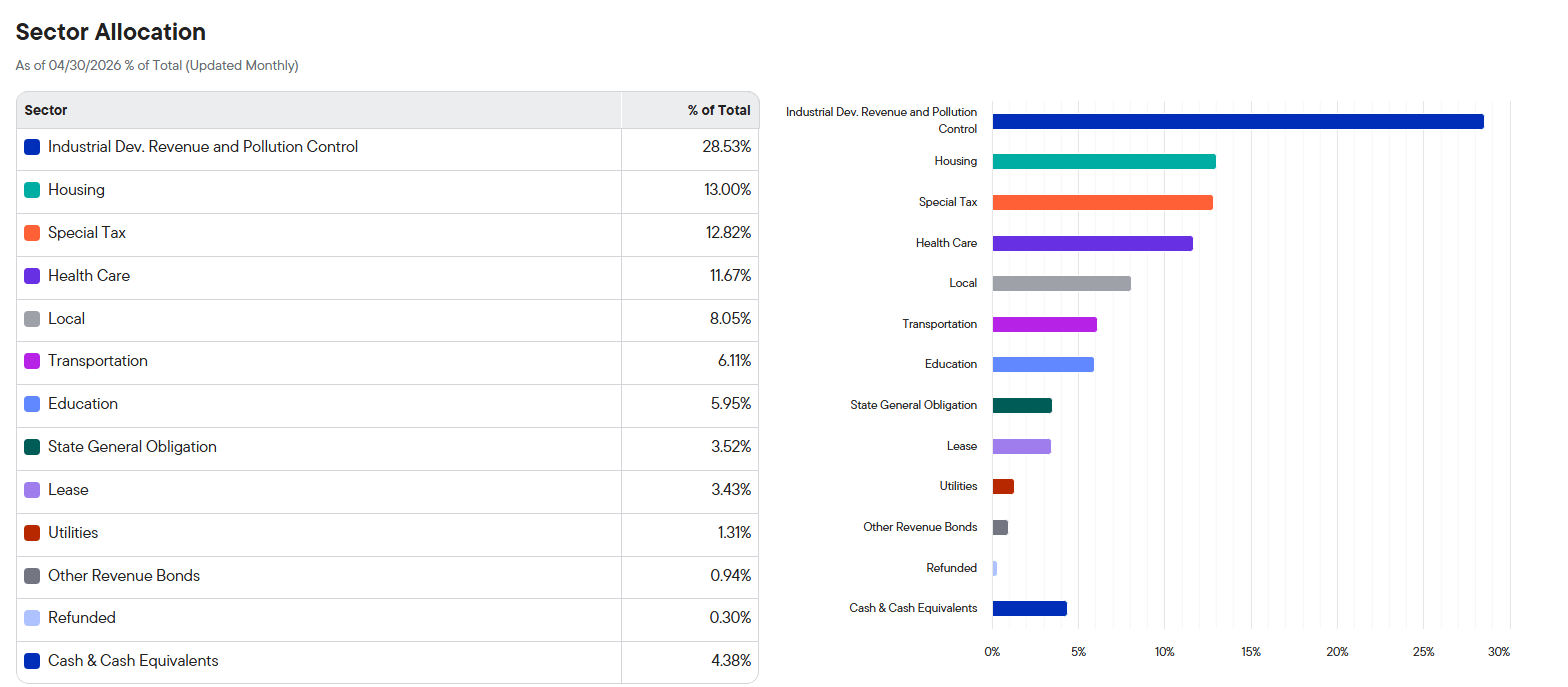The height and width of the screenshot is (687, 1568).
Task: Select the Local gray bar in chart
Action: (x=1061, y=283)
